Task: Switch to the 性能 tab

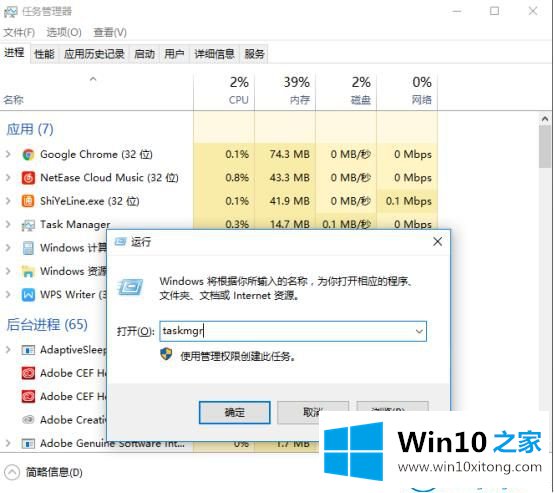Action: [x=44, y=54]
